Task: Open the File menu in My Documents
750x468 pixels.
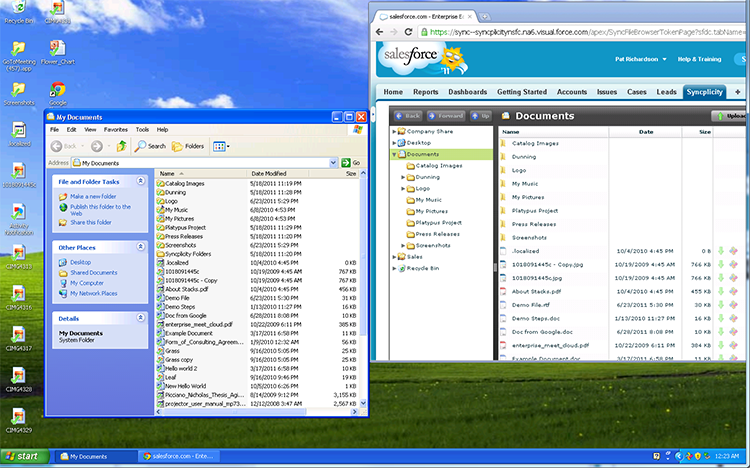Action: tap(55, 129)
